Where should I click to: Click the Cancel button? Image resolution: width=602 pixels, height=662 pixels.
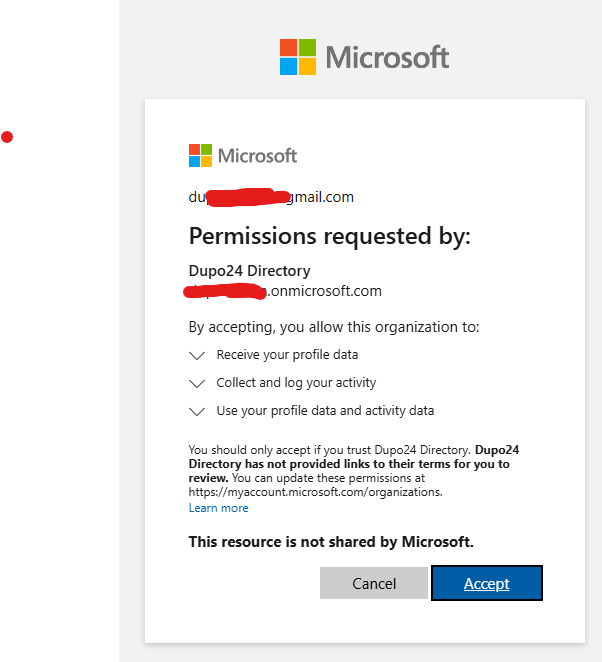374,583
